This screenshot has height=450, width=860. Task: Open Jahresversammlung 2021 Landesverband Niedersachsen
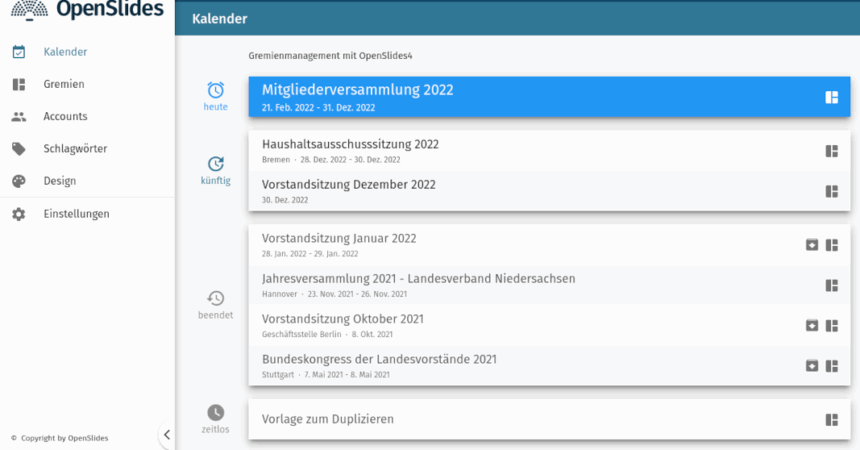[x=549, y=285]
